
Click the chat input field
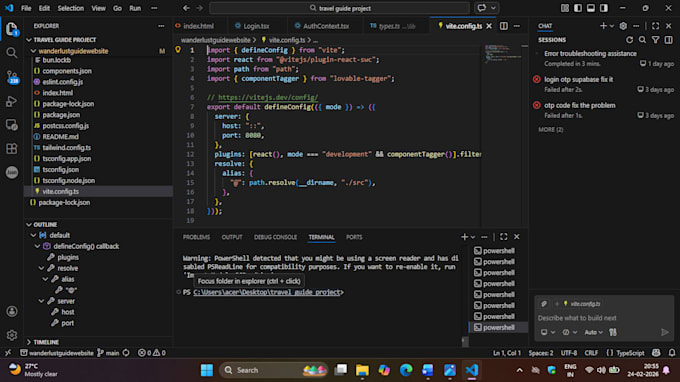click(x=604, y=318)
